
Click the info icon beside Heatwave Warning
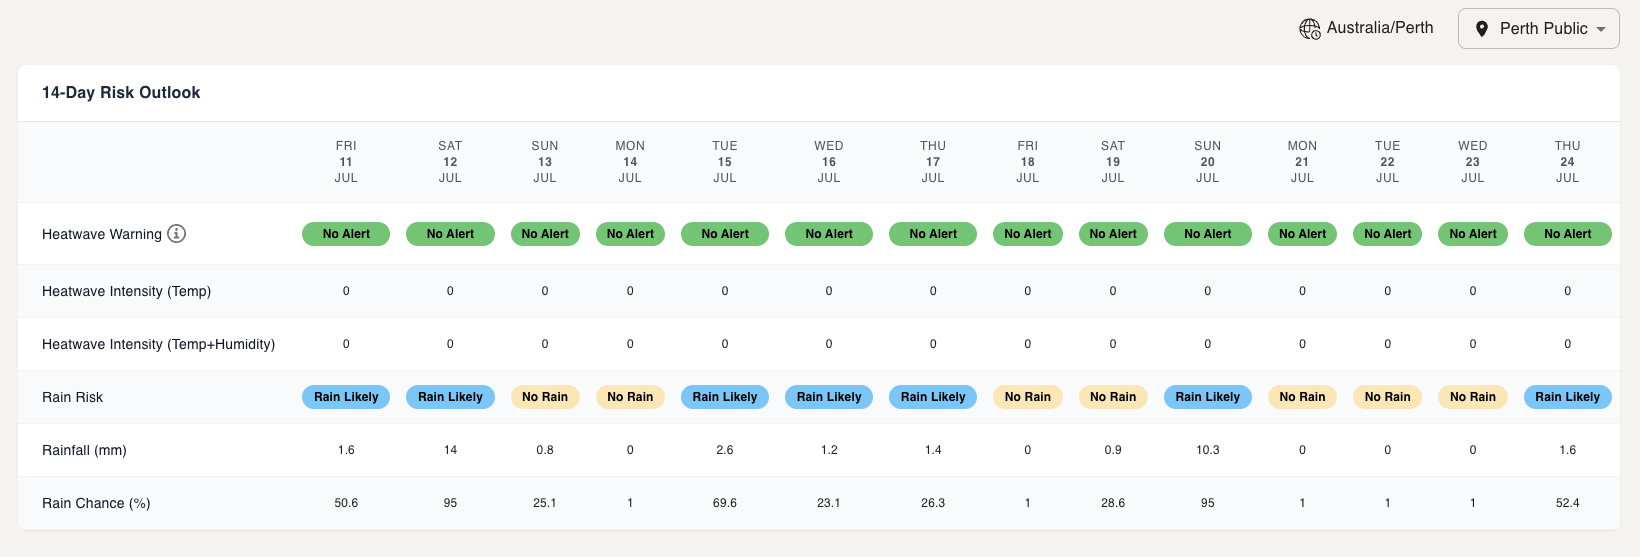pos(177,234)
